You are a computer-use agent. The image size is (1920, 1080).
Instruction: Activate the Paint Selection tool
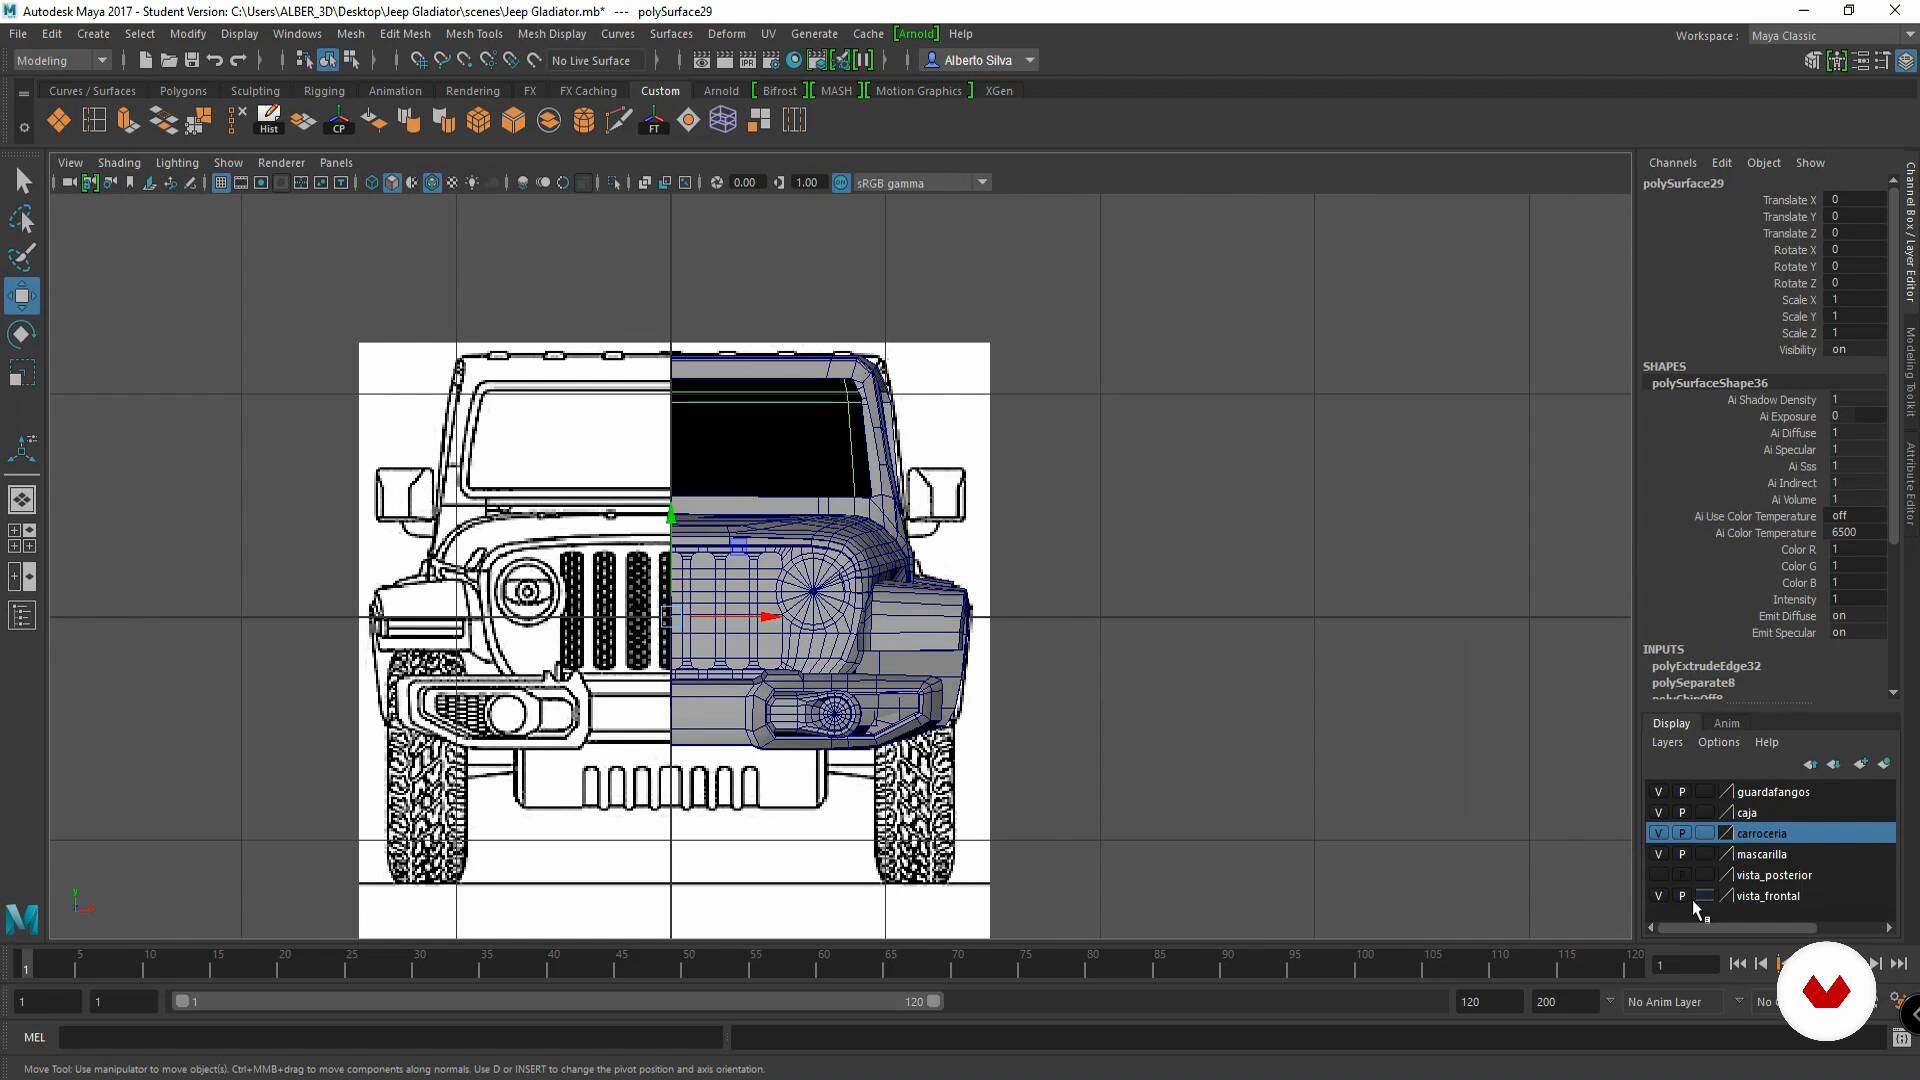coord(22,257)
